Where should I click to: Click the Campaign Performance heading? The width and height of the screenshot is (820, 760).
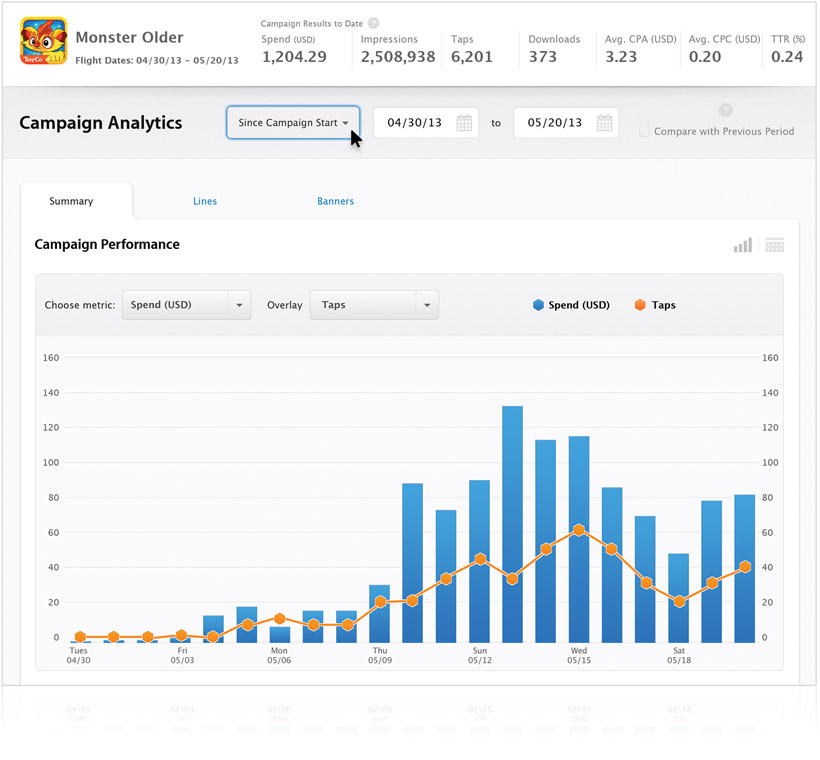point(107,245)
